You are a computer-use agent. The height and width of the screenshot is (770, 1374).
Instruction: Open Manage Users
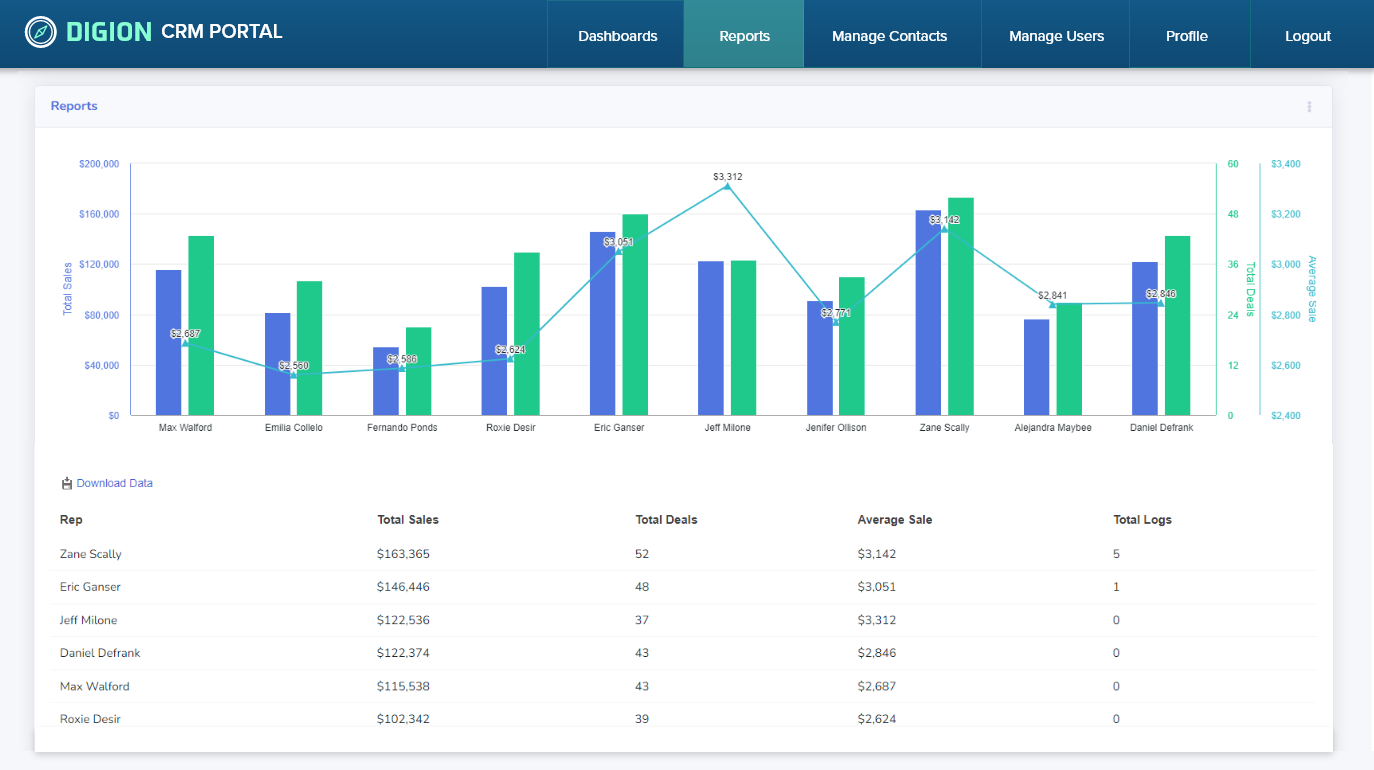(1056, 34)
